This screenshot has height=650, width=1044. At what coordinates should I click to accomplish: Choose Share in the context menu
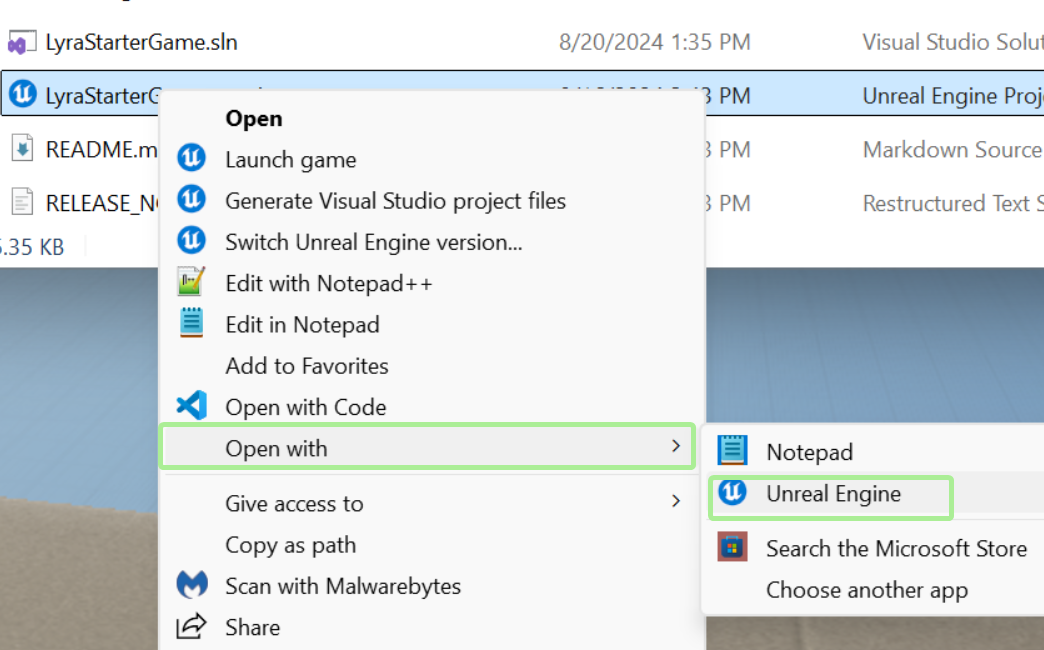(x=252, y=628)
